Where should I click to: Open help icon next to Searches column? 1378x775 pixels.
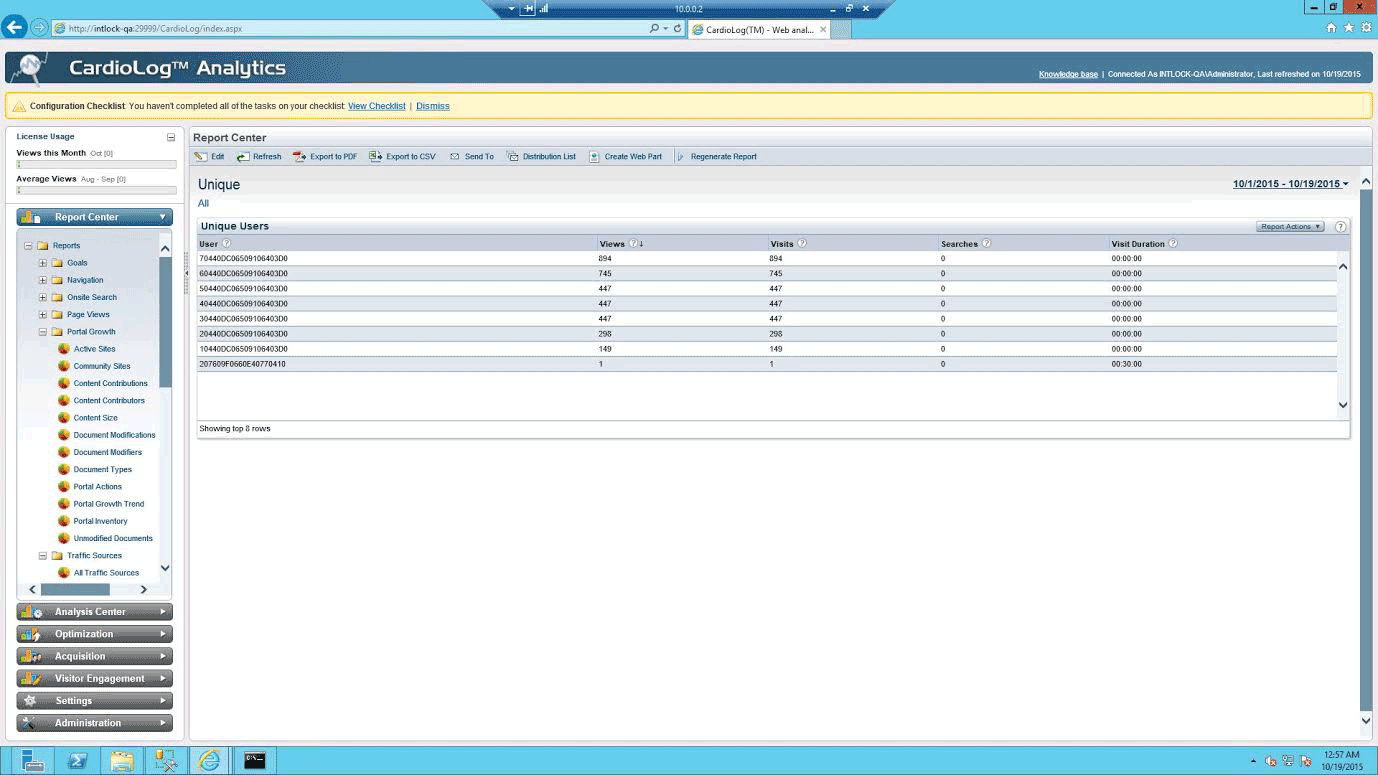tap(986, 243)
